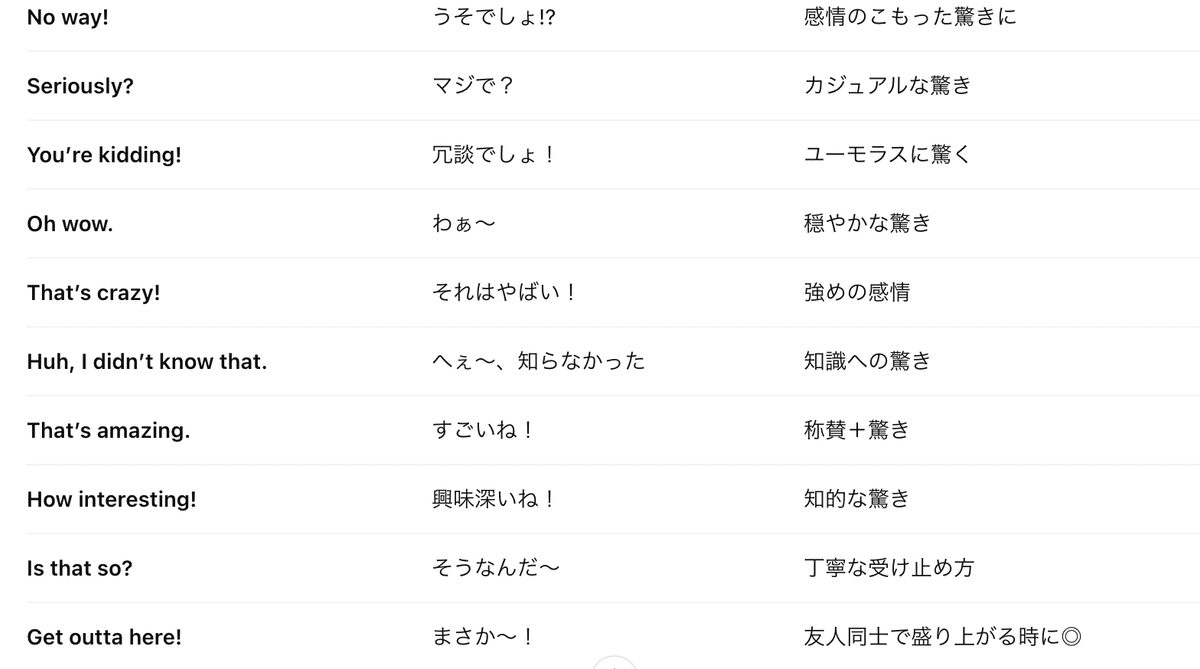1200x669 pixels.
Task: Select the note "カジュアルな驚き"
Action: click(x=887, y=86)
